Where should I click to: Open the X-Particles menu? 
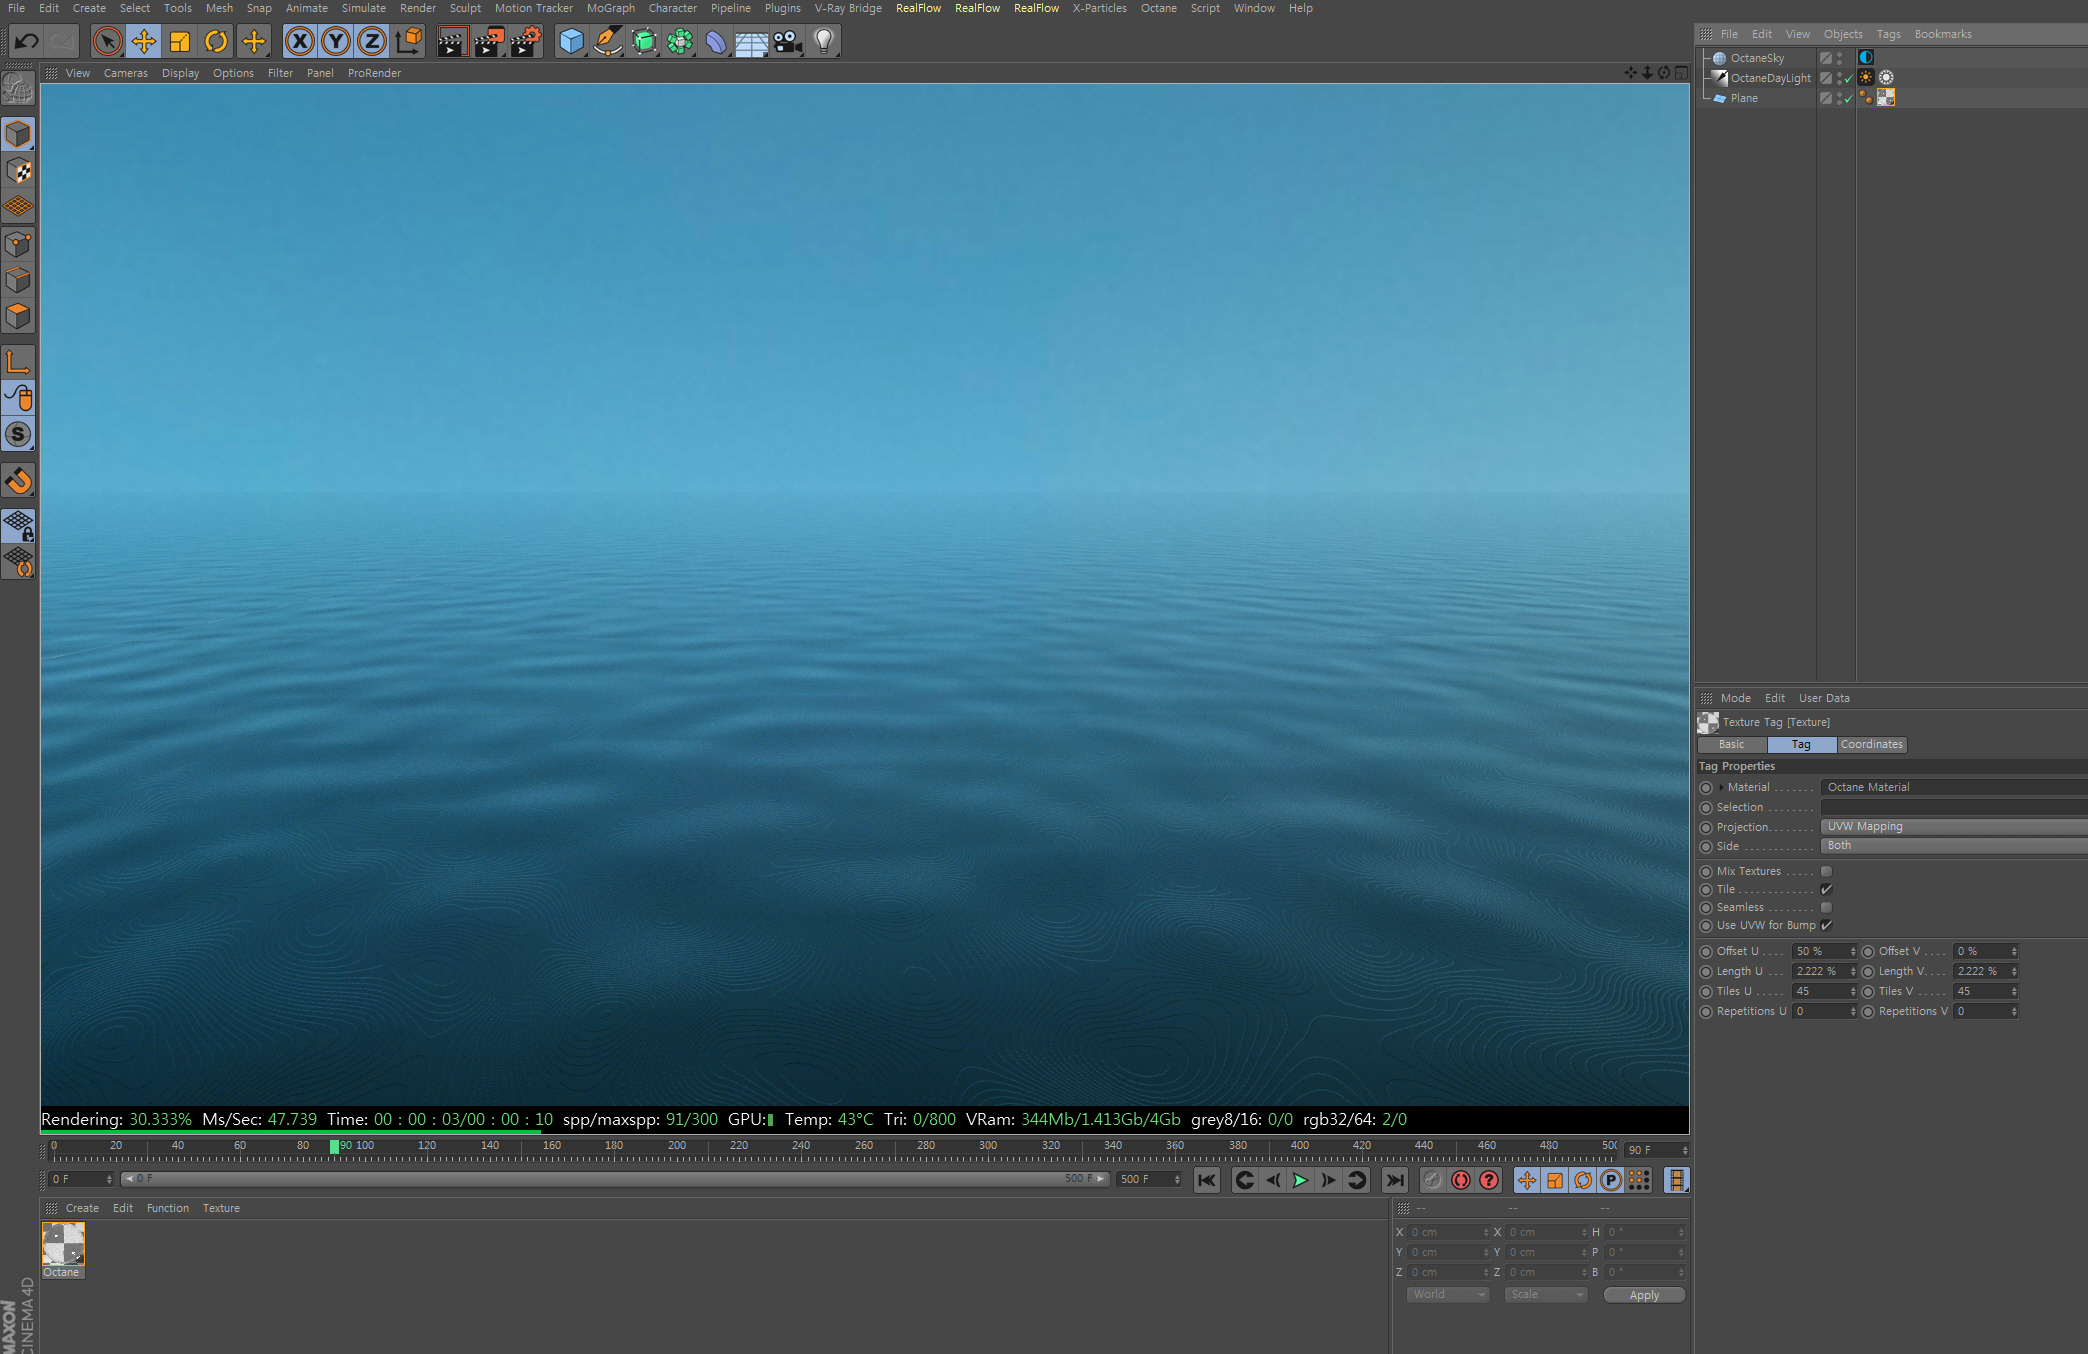pyautogui.click(x=1099, y=8)
